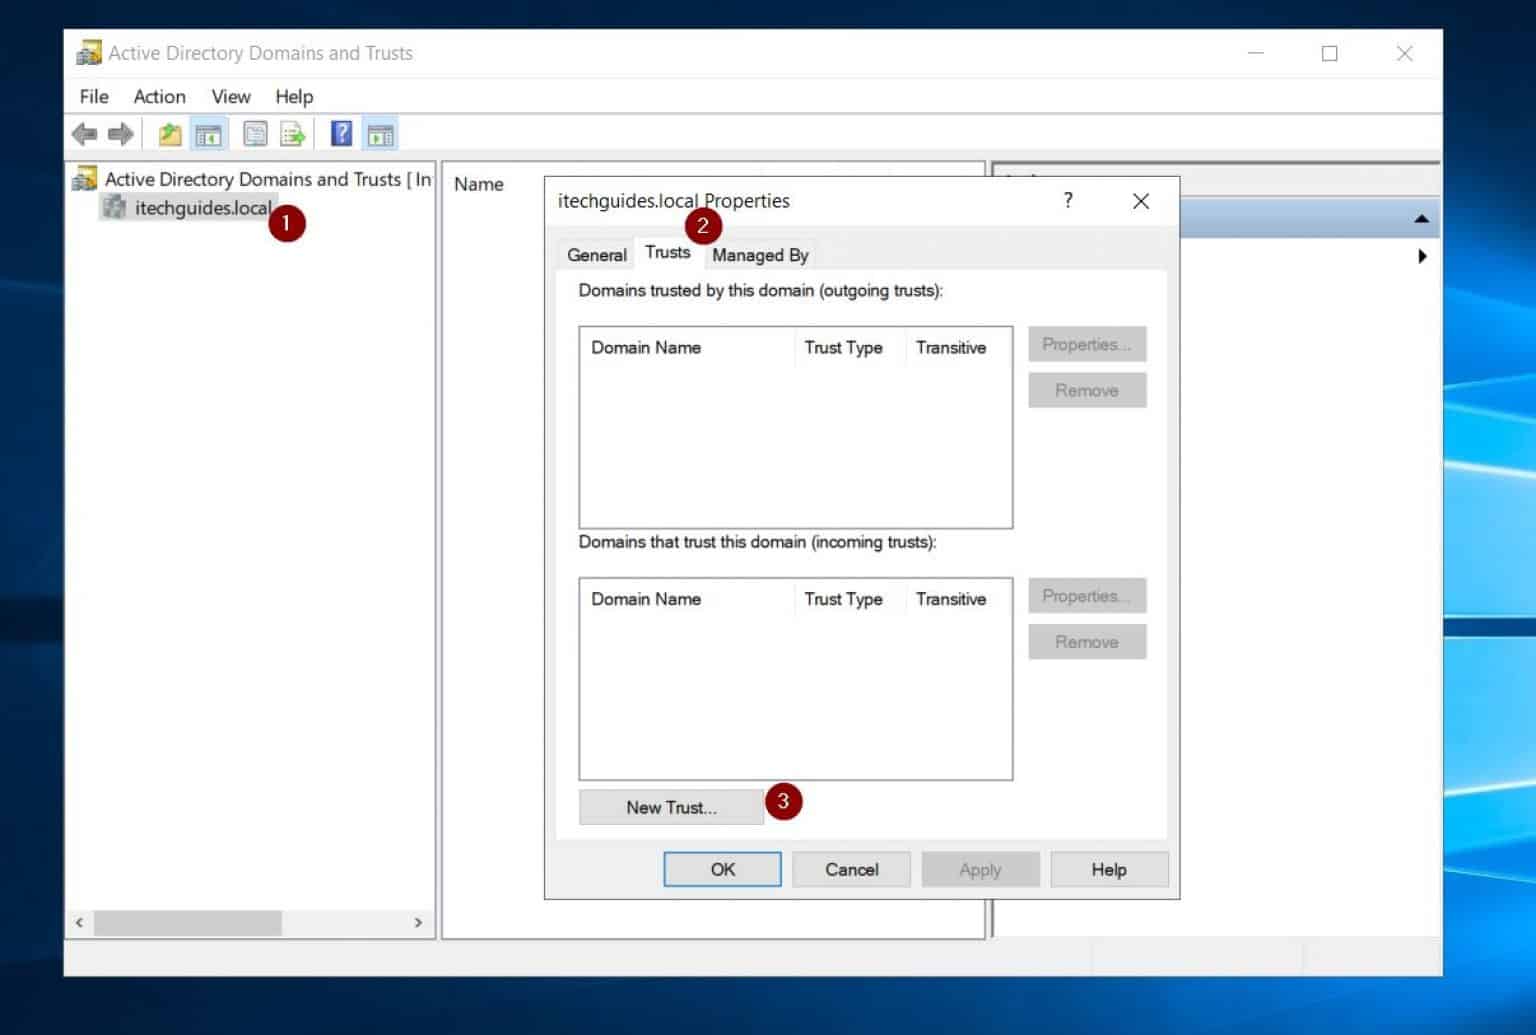The width and height of the screenshot is (1536, 1035).
Task: Click the Apply button
Action: point(980,869)
